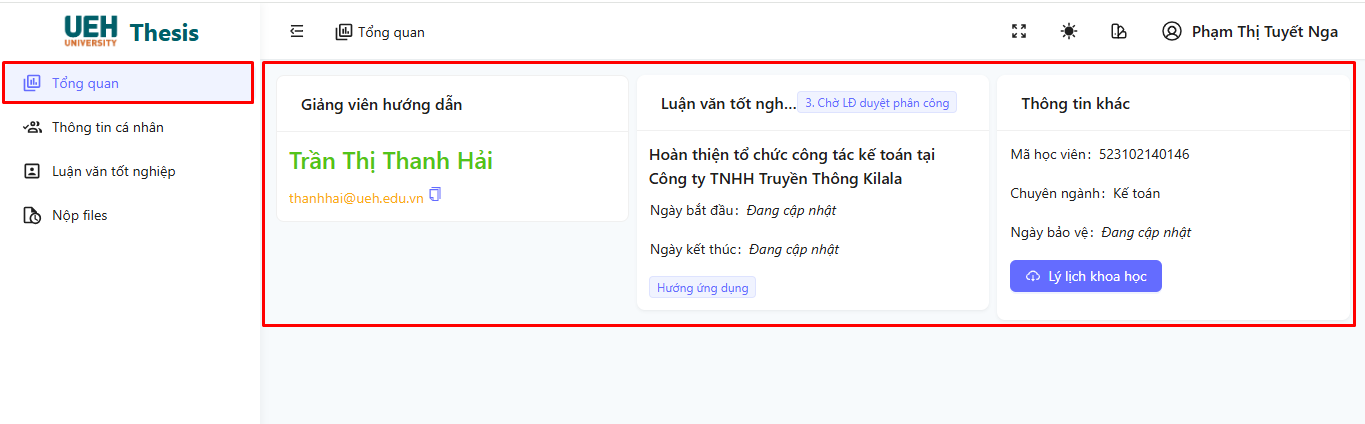The height and width of the screenshot is (424, 1365).
Task: Click the user avatar icon
Action: tap(1171, 32)
